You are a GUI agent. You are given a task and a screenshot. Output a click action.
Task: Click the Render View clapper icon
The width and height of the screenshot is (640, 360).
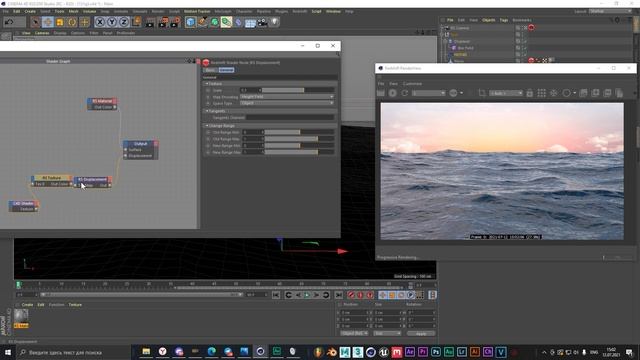click(x=150, y=22)
